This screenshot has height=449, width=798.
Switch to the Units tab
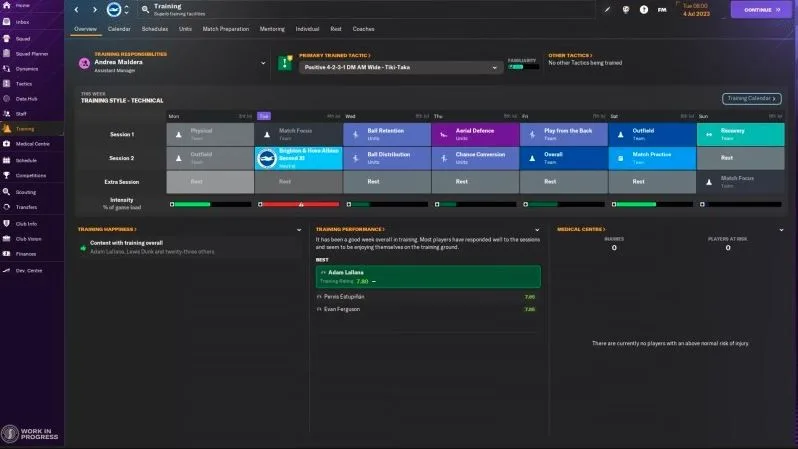185,29
